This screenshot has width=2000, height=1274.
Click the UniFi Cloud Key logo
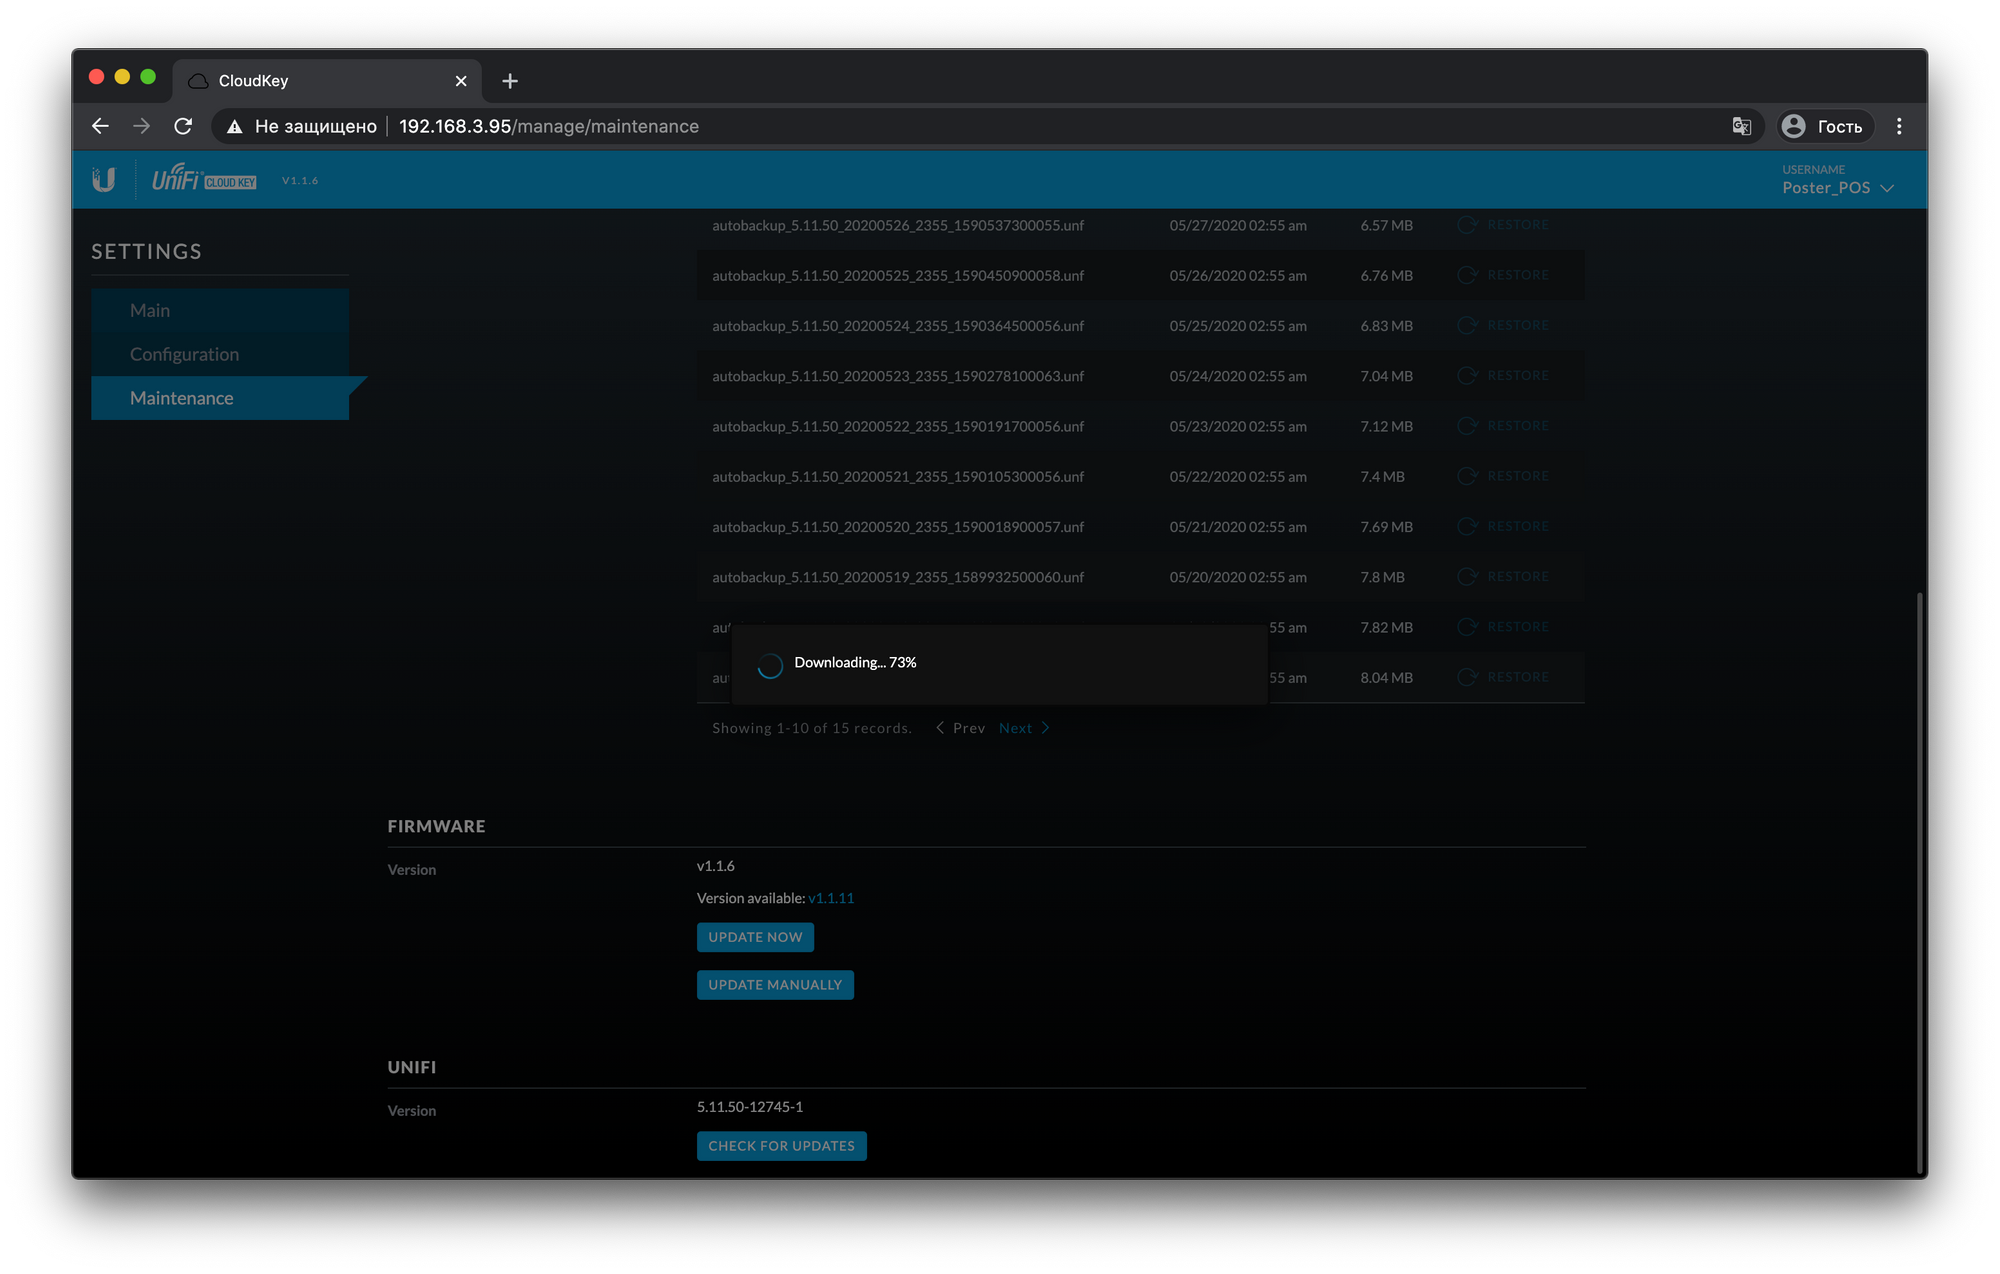click(x=204, y=178)
